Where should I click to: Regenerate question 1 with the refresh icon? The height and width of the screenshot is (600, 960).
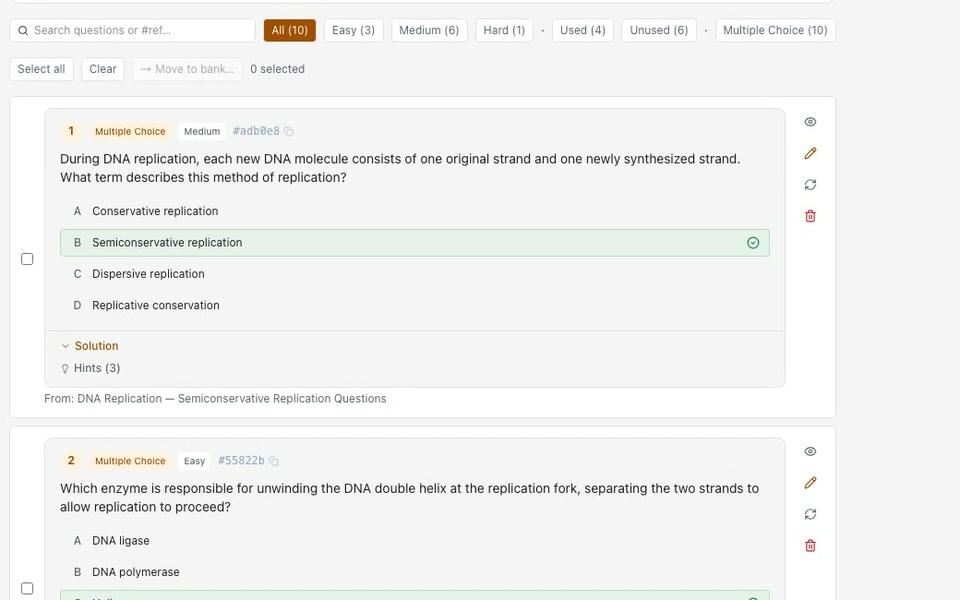tap(810, 184)
